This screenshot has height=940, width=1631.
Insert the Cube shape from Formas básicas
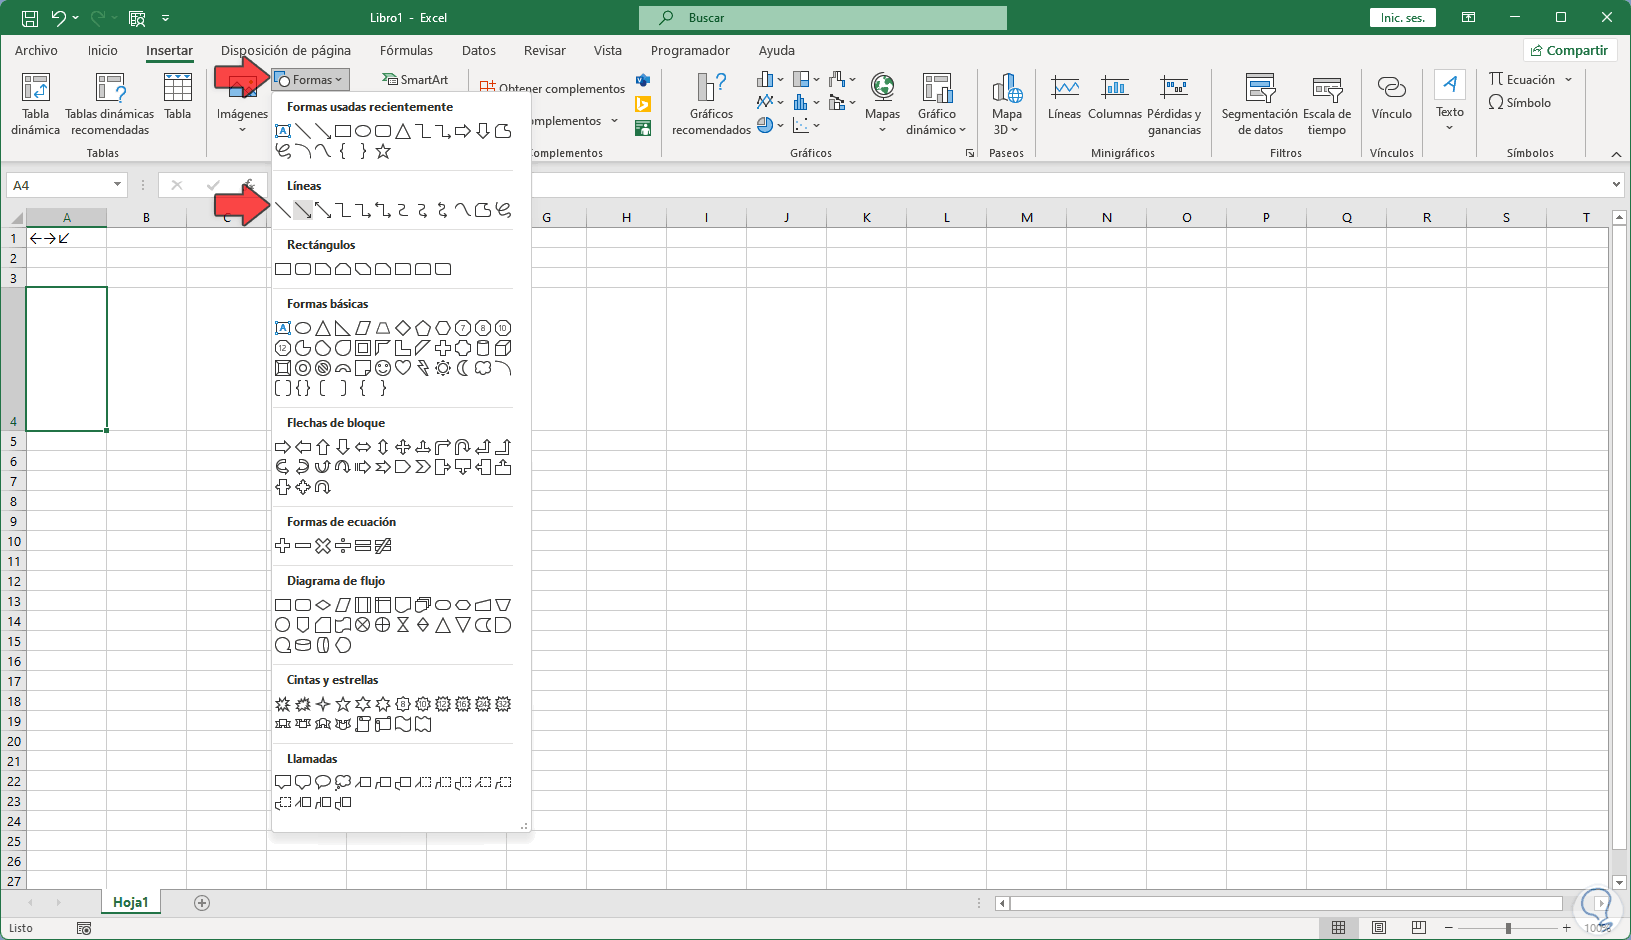click(503, 348)
